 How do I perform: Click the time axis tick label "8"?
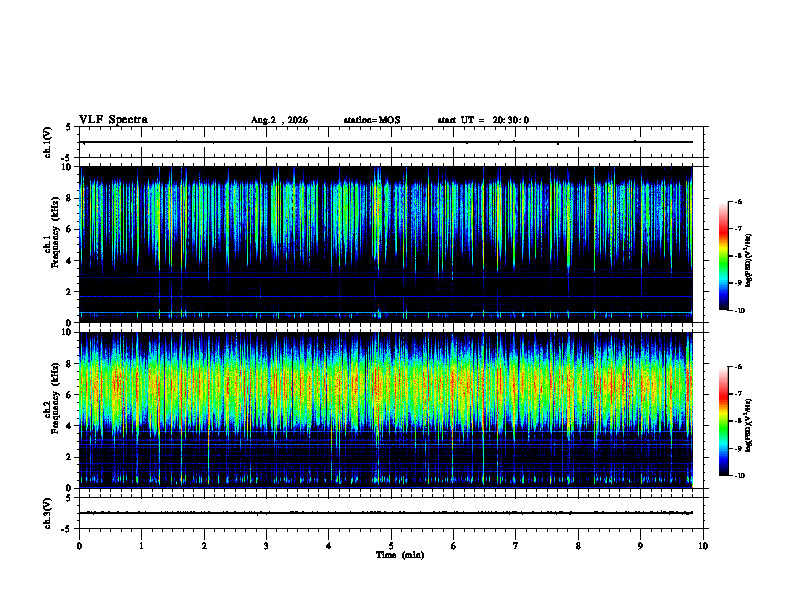[578, 546]
